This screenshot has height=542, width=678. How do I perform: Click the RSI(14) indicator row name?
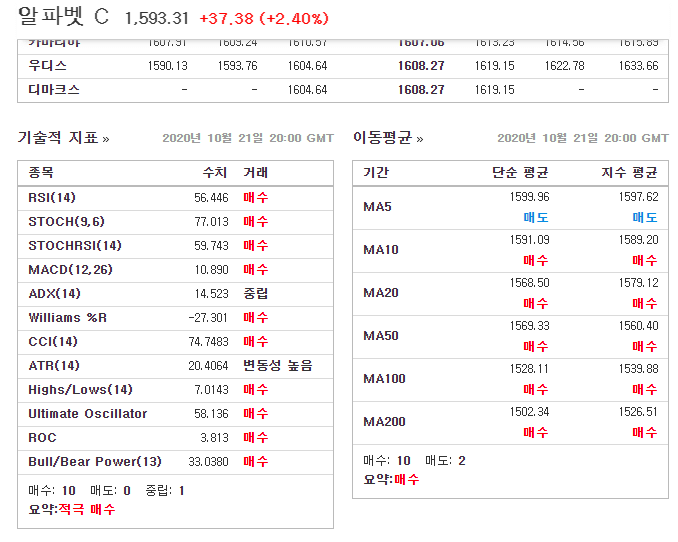[52, 198]
